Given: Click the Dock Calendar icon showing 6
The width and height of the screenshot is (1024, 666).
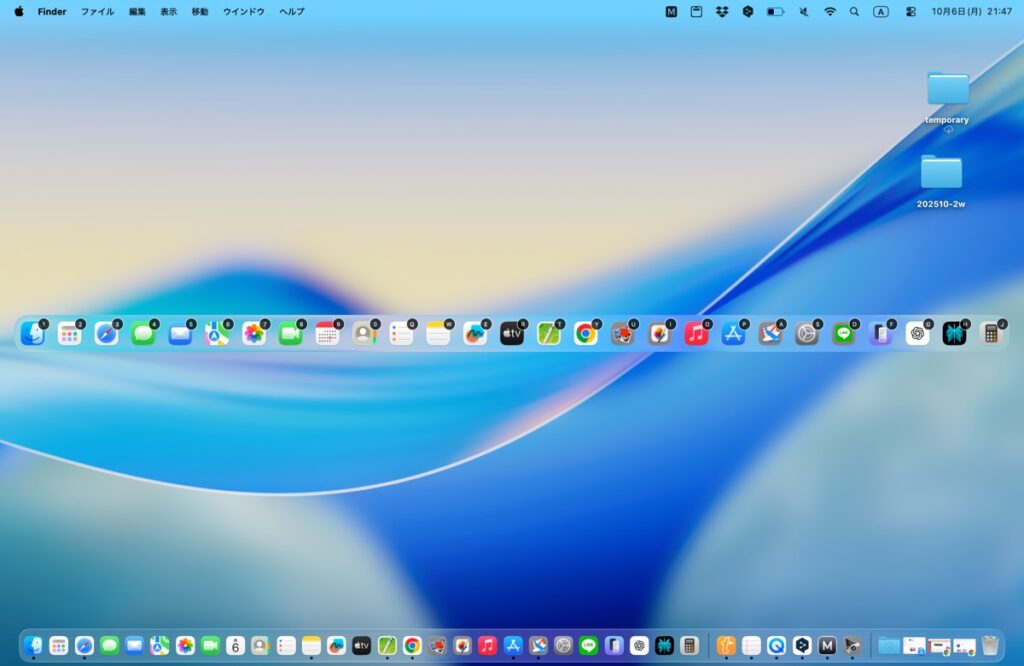Looking at the screenshot, I should tap(235, 645).
